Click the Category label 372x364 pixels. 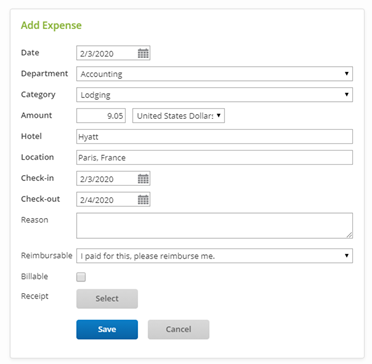(38, 94)
